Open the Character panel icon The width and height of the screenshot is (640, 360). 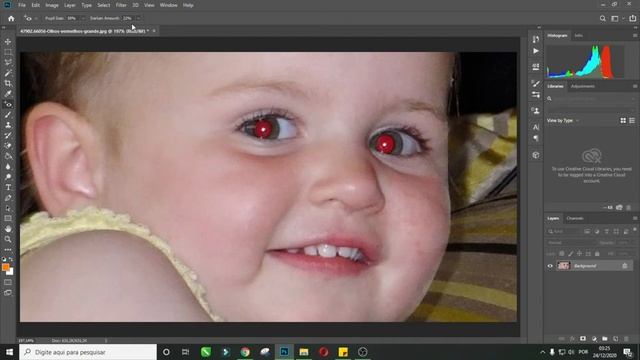coord(536,127)
